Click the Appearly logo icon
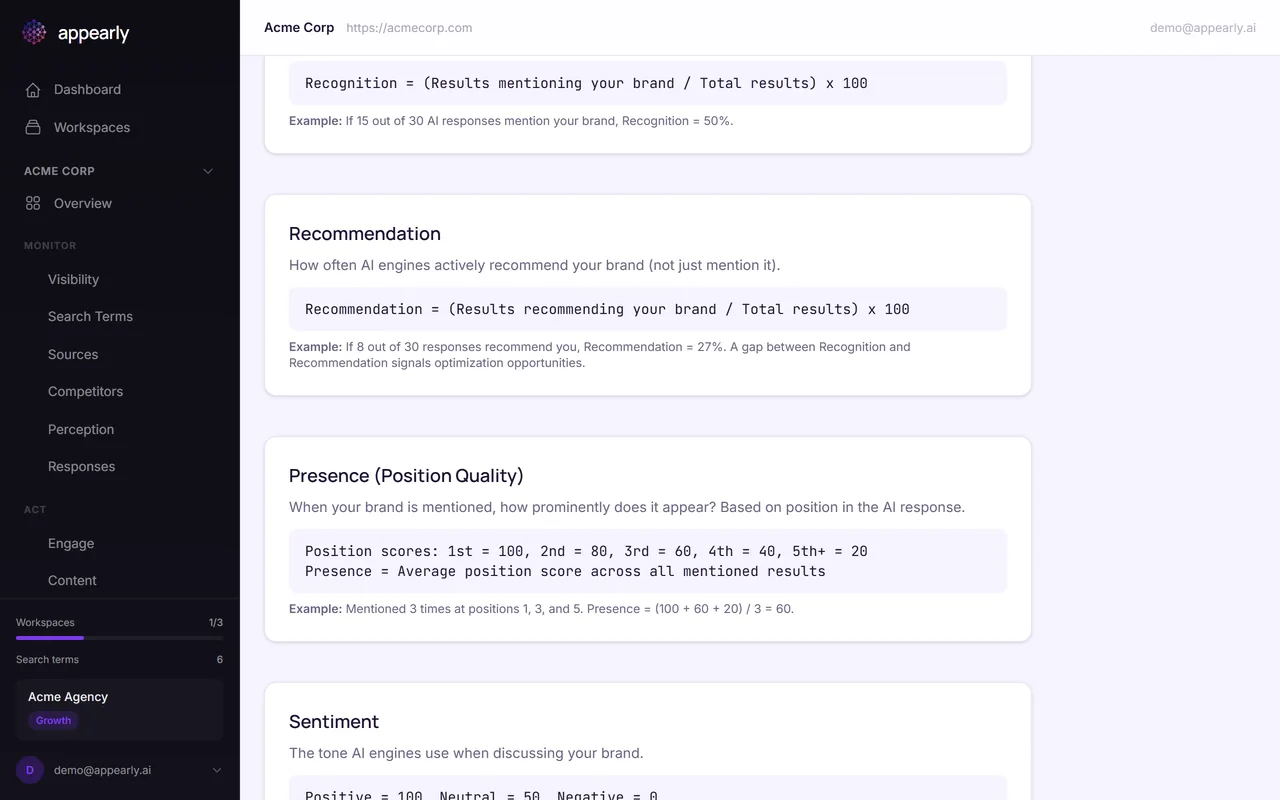1280x800 pixels. tap(34, 33)
